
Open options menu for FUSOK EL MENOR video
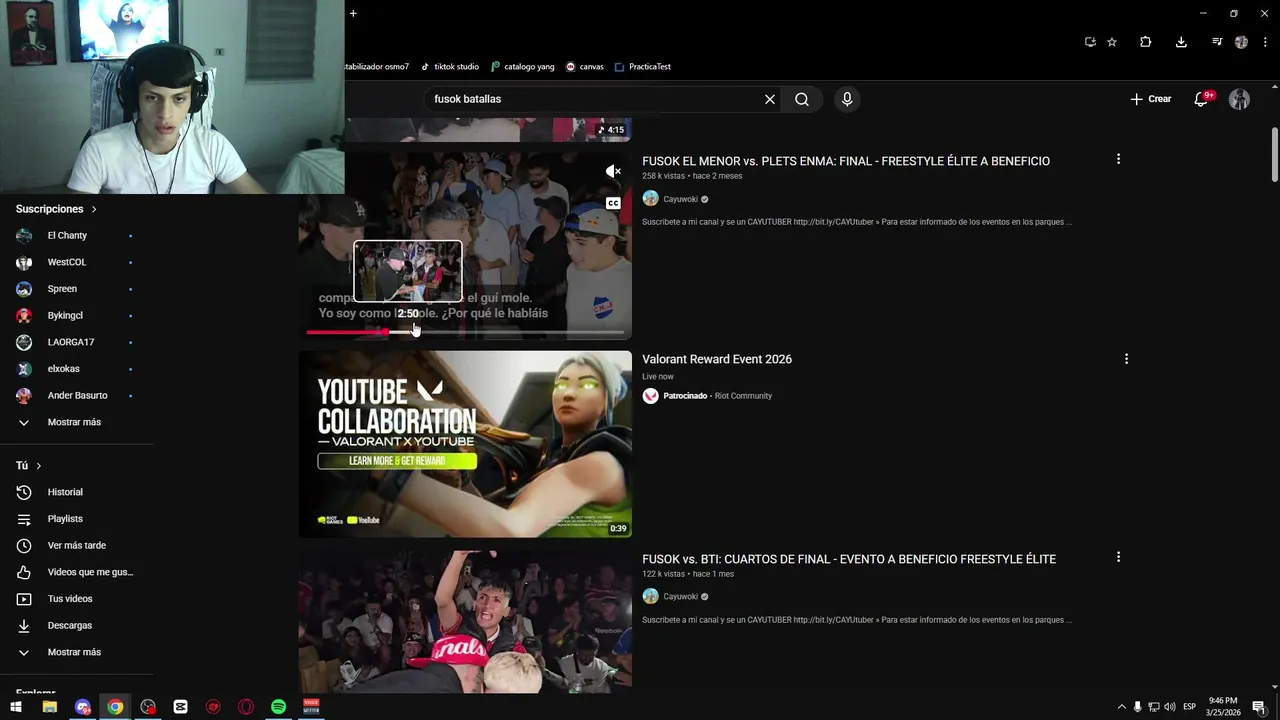(1118, 159)
